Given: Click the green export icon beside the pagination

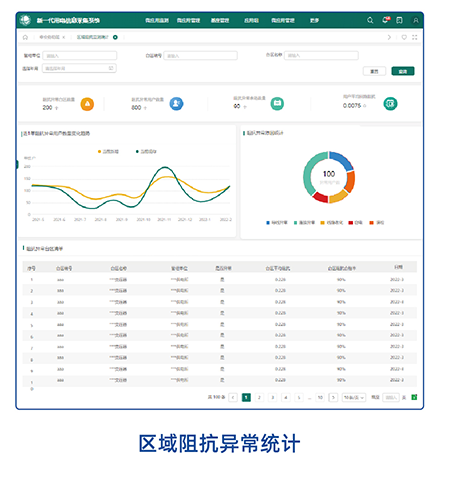Looking at the screenshot, I should (x=414, y=397).
